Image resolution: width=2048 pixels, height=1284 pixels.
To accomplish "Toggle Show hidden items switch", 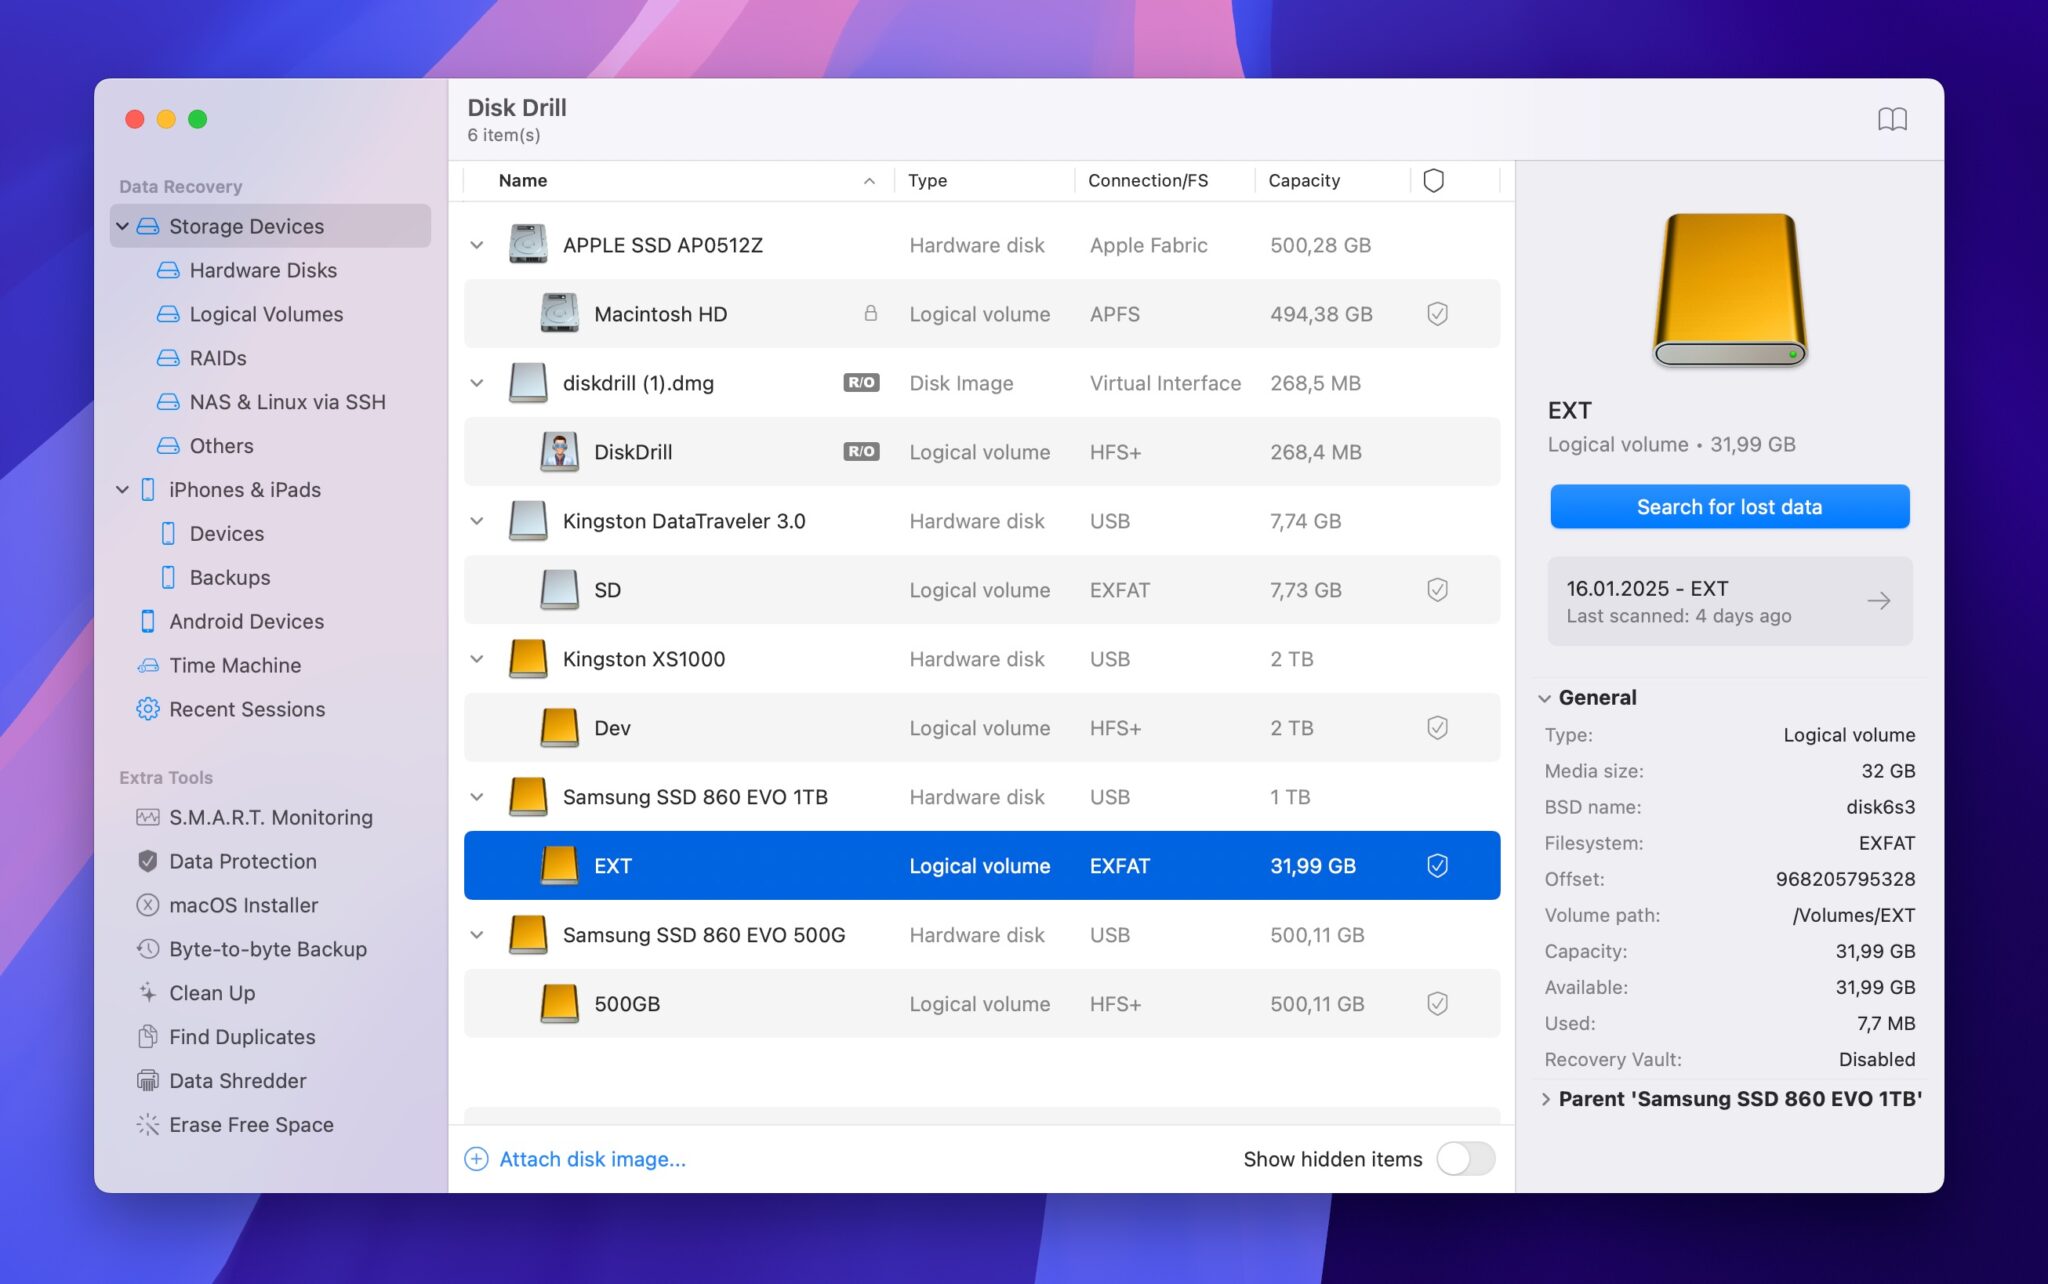I will pyautogui.click(x=1465, y=1159).
